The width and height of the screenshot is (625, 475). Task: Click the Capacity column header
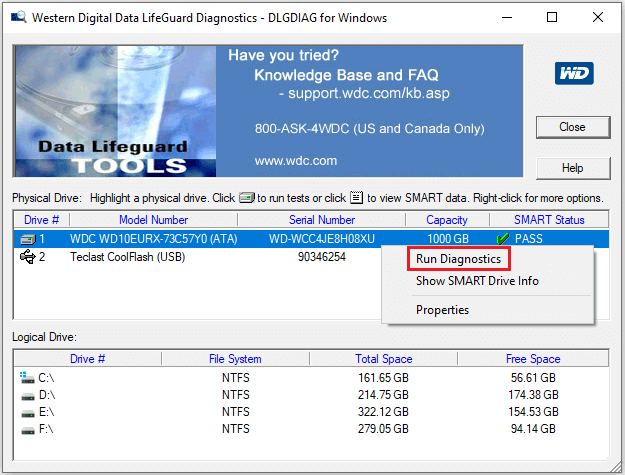(446, 220)
